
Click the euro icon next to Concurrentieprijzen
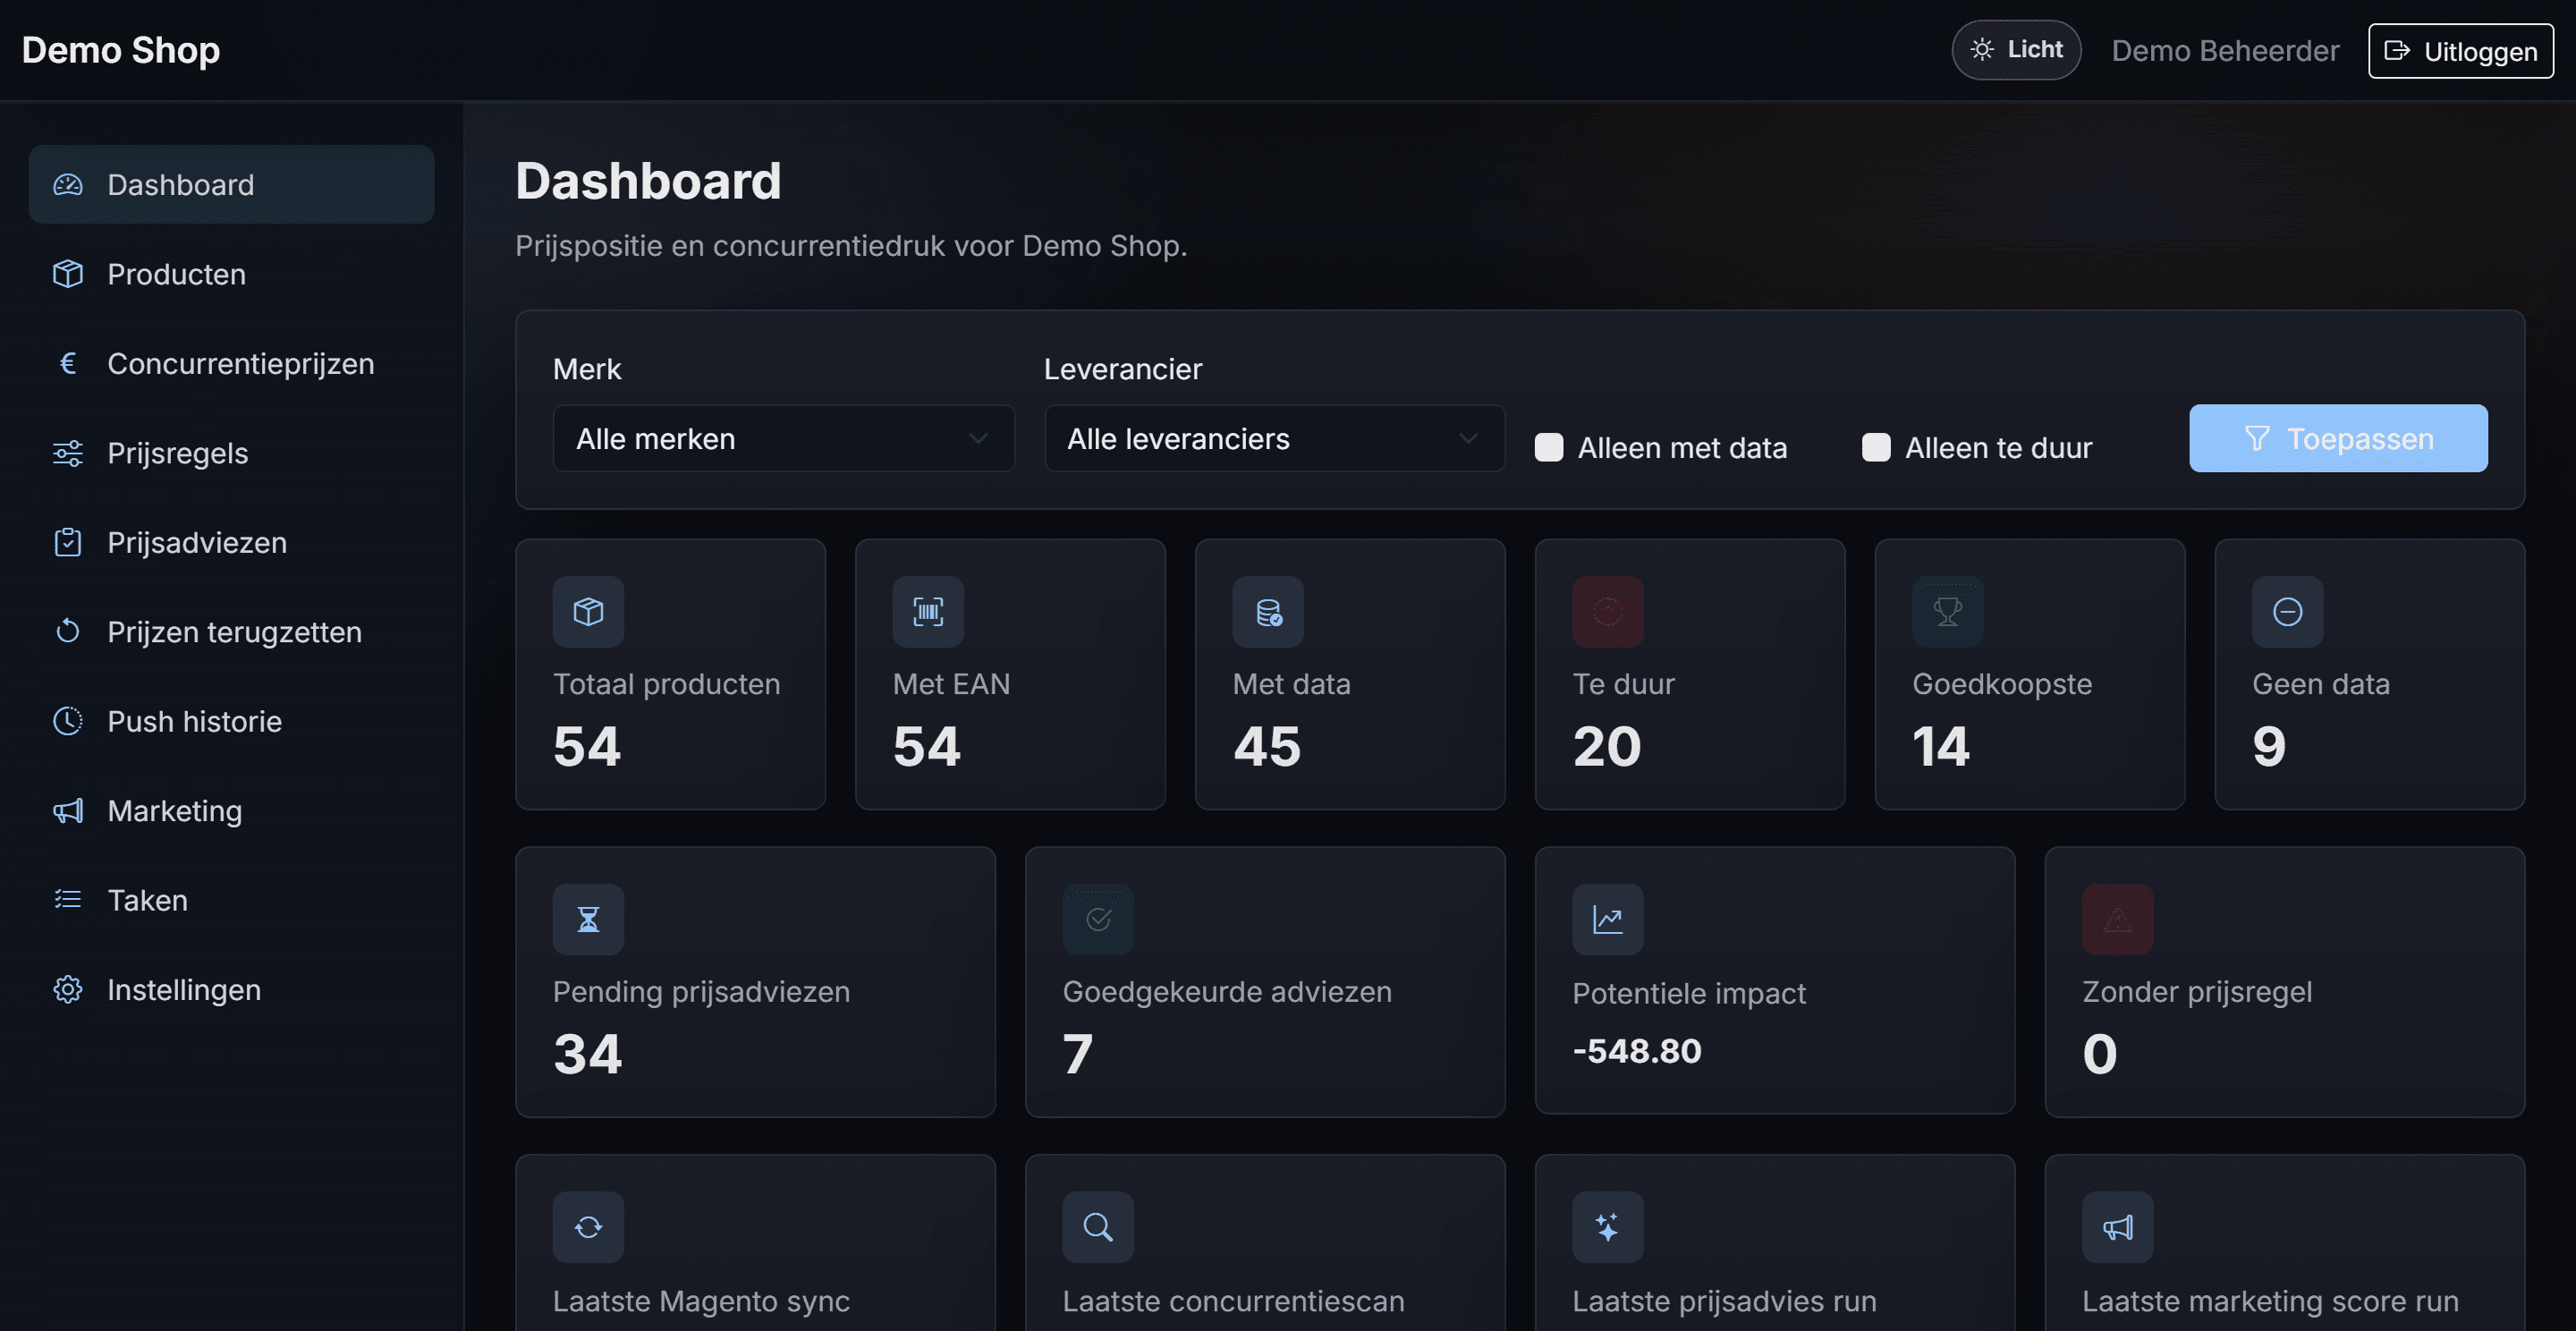(67, 363)
